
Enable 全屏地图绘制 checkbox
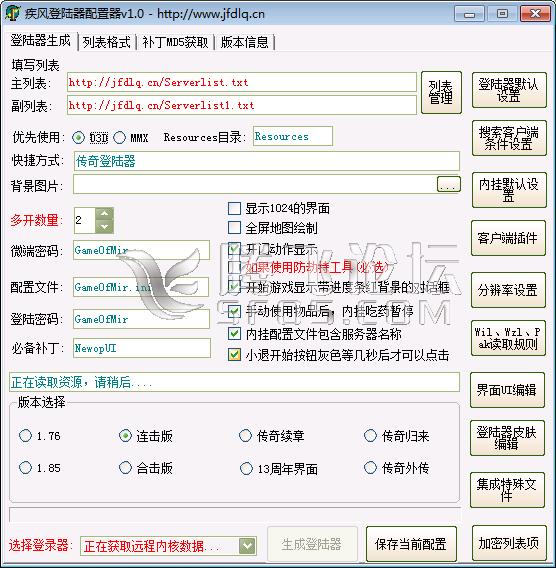pos(234,228)
